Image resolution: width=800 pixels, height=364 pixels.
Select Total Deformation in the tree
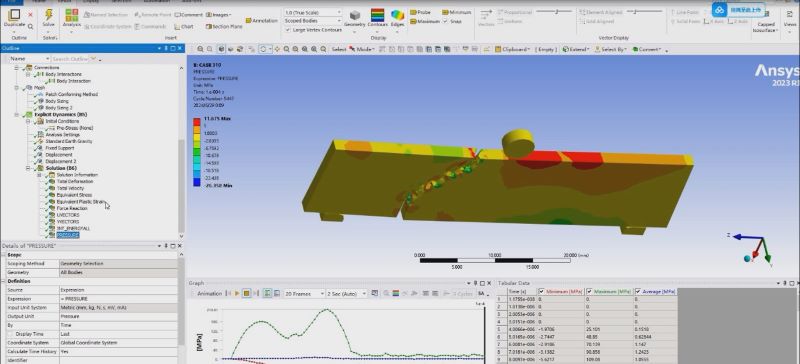point(75,181)
